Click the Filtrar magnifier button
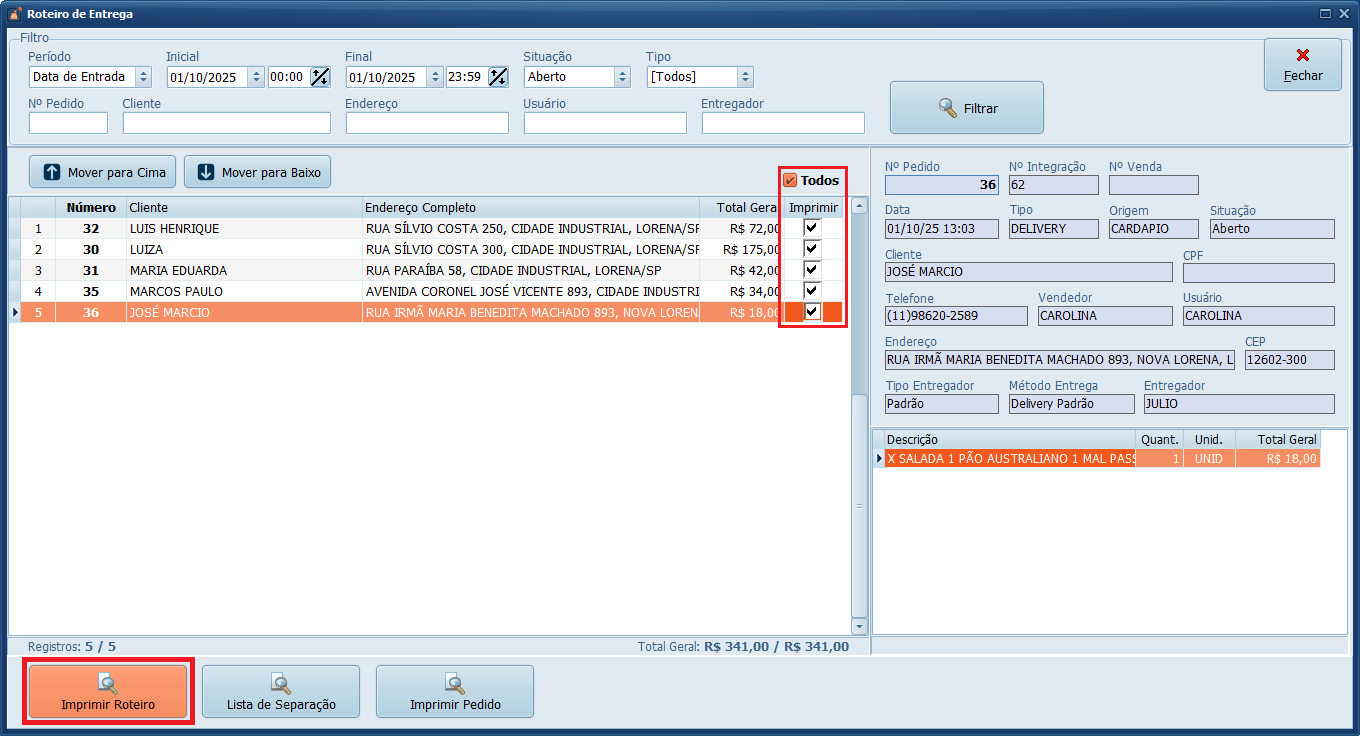Viewport: 1360px width, 736px height. click(966, 108)
